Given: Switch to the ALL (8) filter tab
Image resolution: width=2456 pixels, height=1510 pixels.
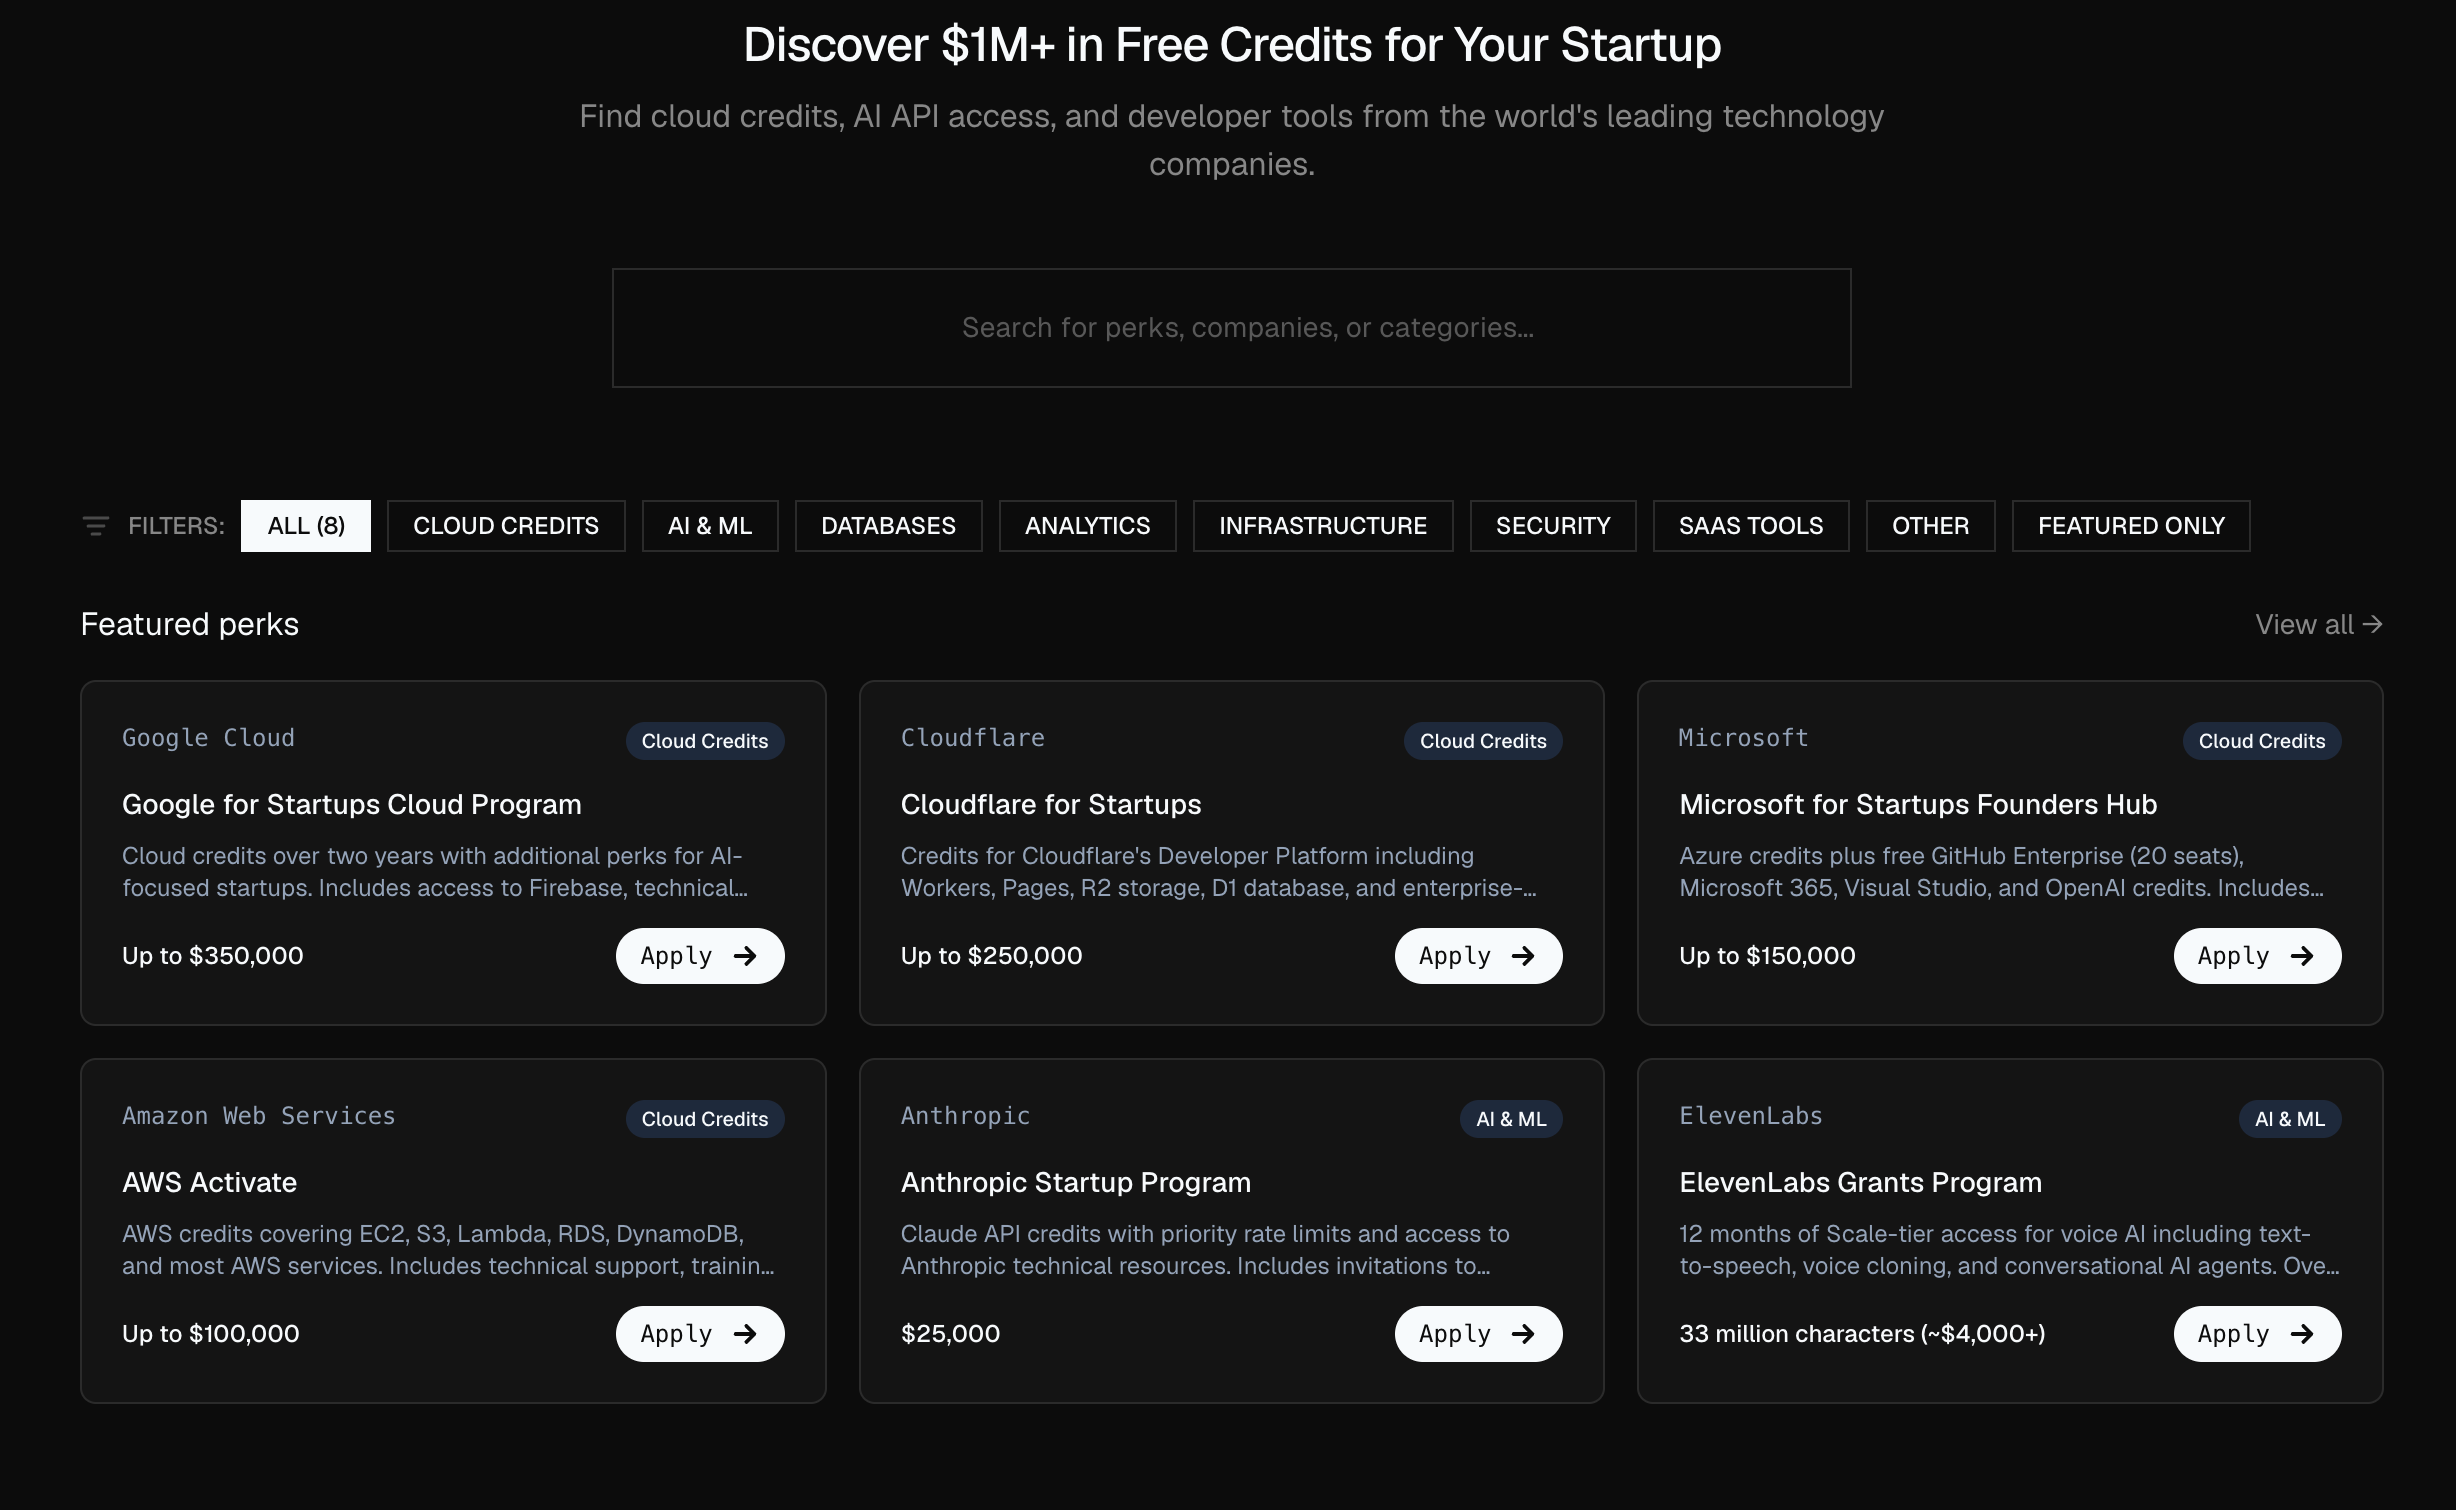Looking at the screenshot, I should pyautogui.click(x=305, y=525).
